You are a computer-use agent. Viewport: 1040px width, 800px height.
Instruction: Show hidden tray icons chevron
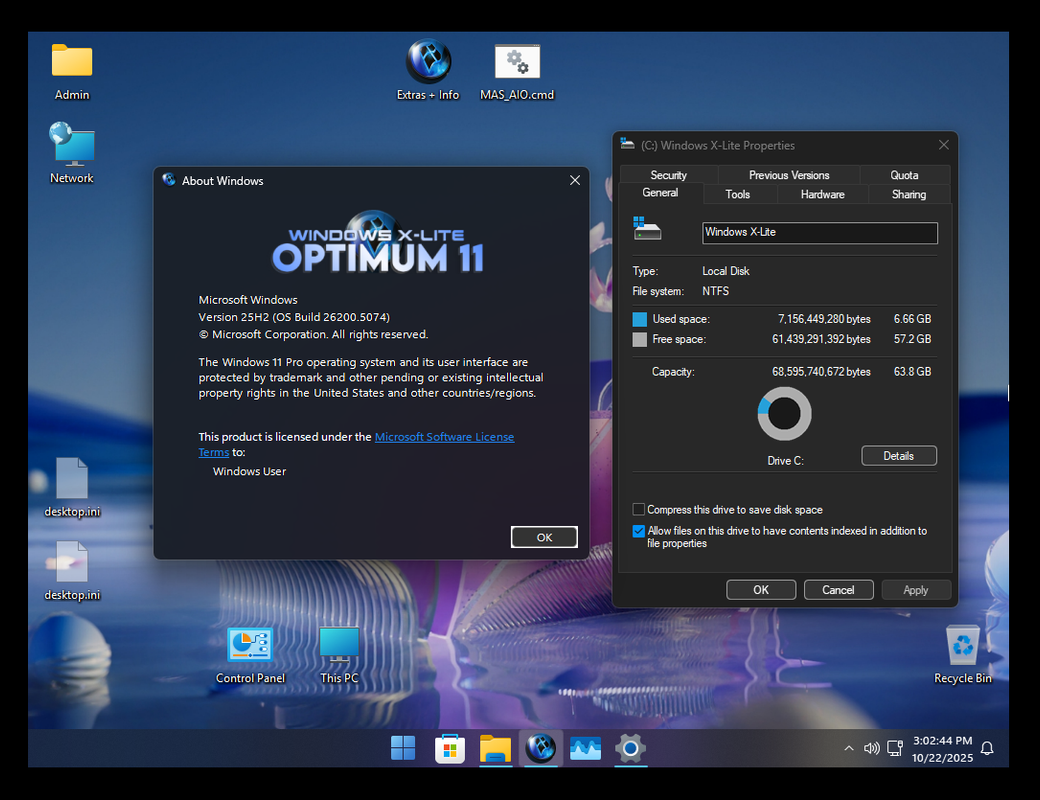coord(848,748)
